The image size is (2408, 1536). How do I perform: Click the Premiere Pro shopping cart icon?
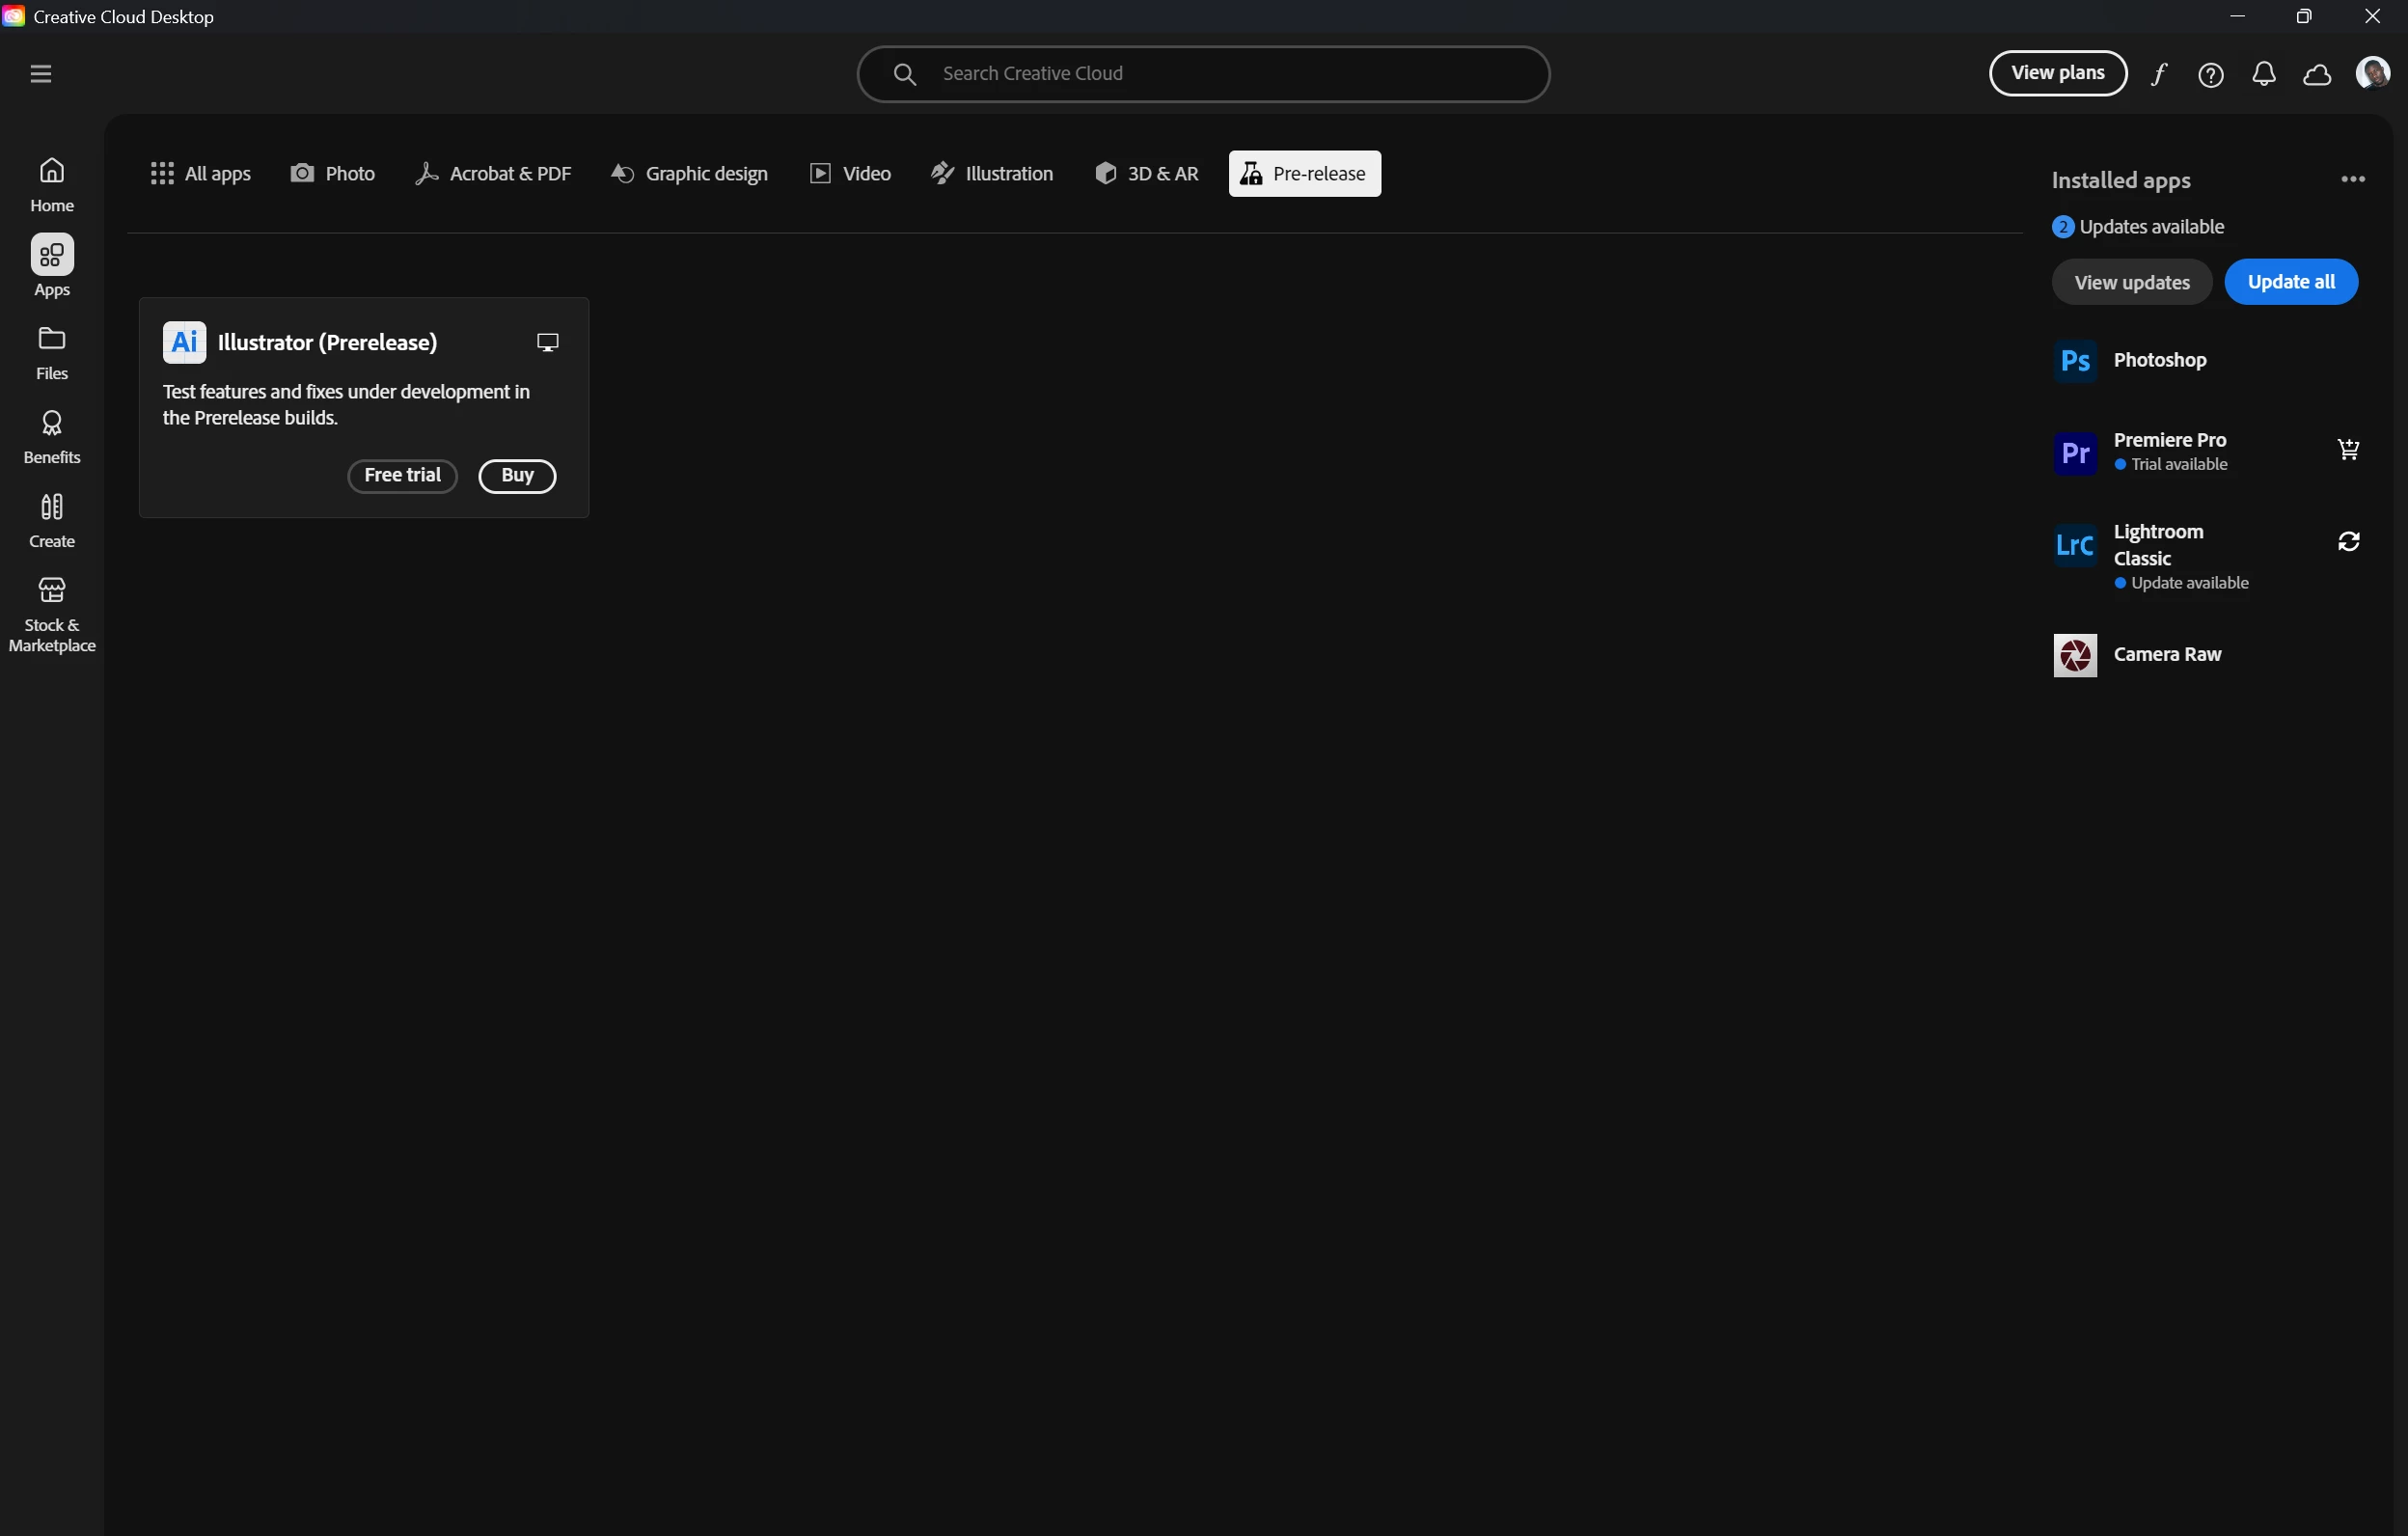(2348, 450)
